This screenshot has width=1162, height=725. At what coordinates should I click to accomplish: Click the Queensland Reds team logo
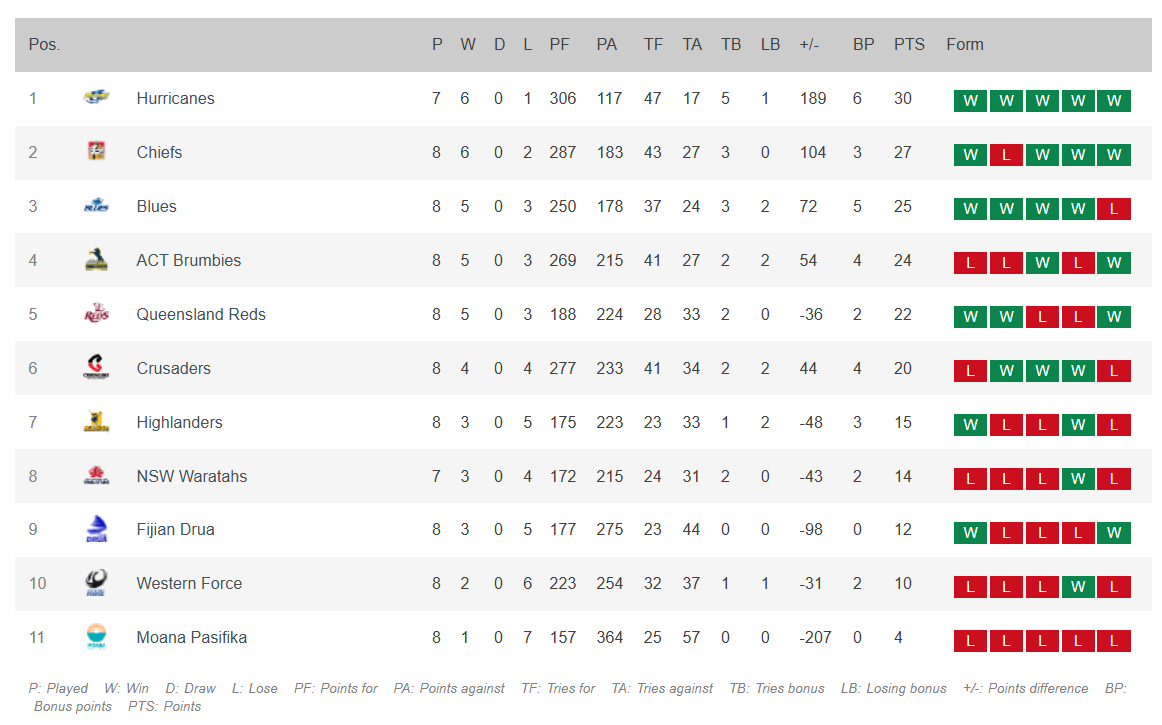(96, 314)
